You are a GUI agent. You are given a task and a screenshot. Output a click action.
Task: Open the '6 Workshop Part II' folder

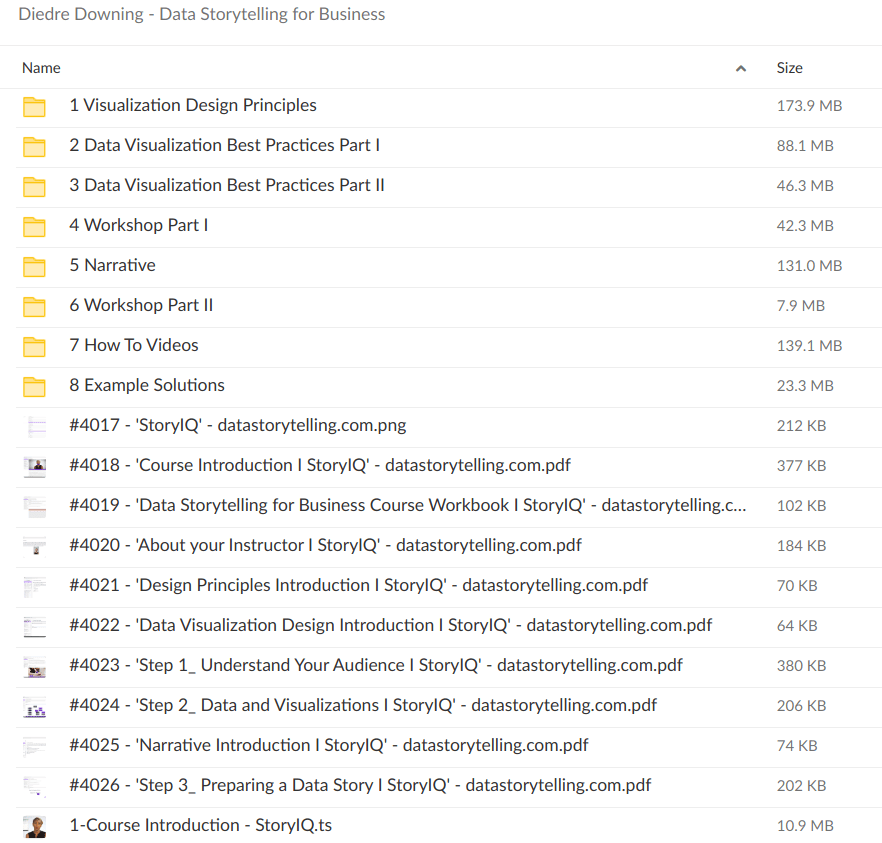click(141, 305)
